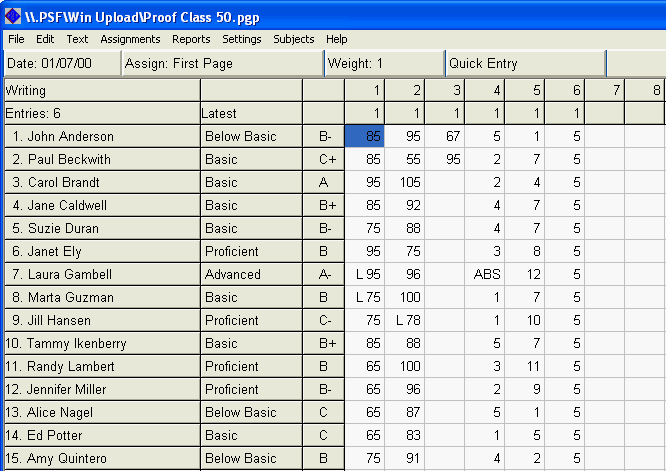This screenshot has height=471, width=666.
Task: Click the Weight: 1 field
Action: pos(385,63)
